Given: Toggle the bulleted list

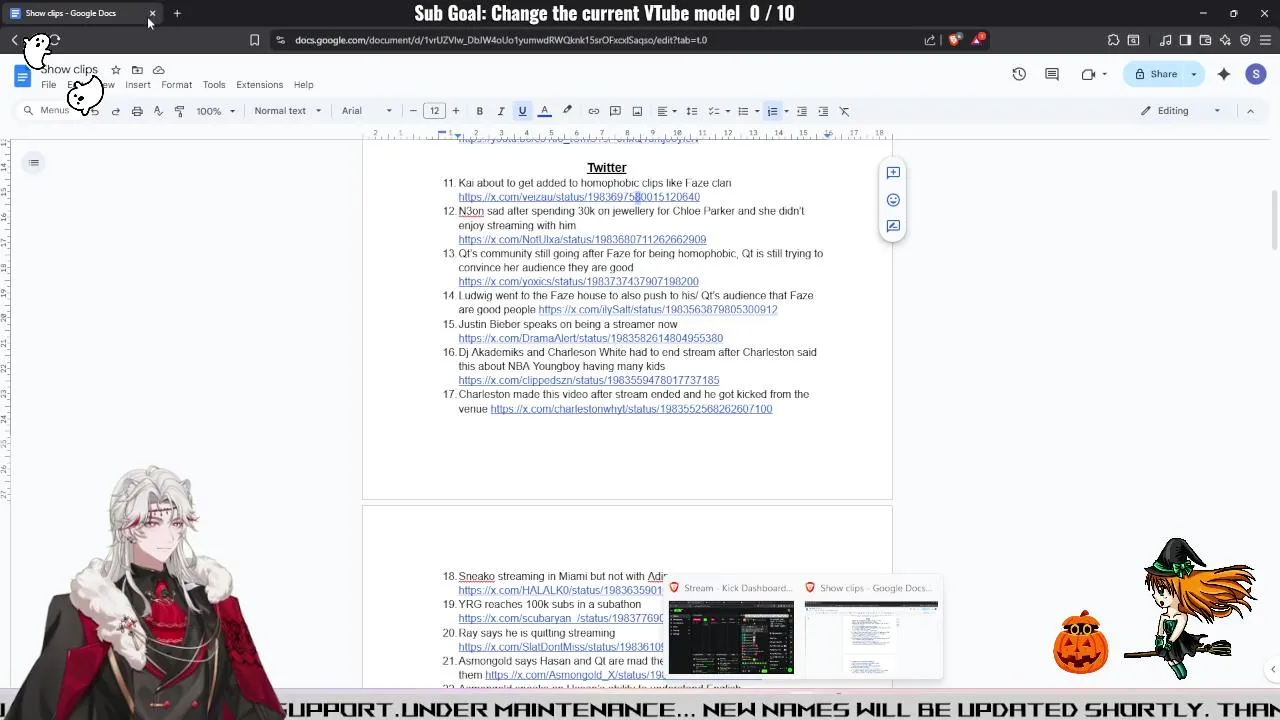Looking at the screenshot, I should pos(742,111).
